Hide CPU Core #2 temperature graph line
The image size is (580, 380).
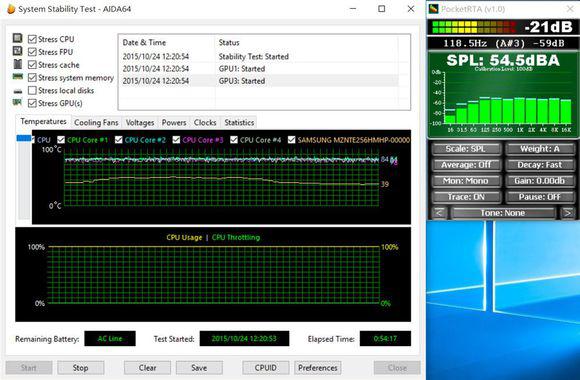(118, 139)
